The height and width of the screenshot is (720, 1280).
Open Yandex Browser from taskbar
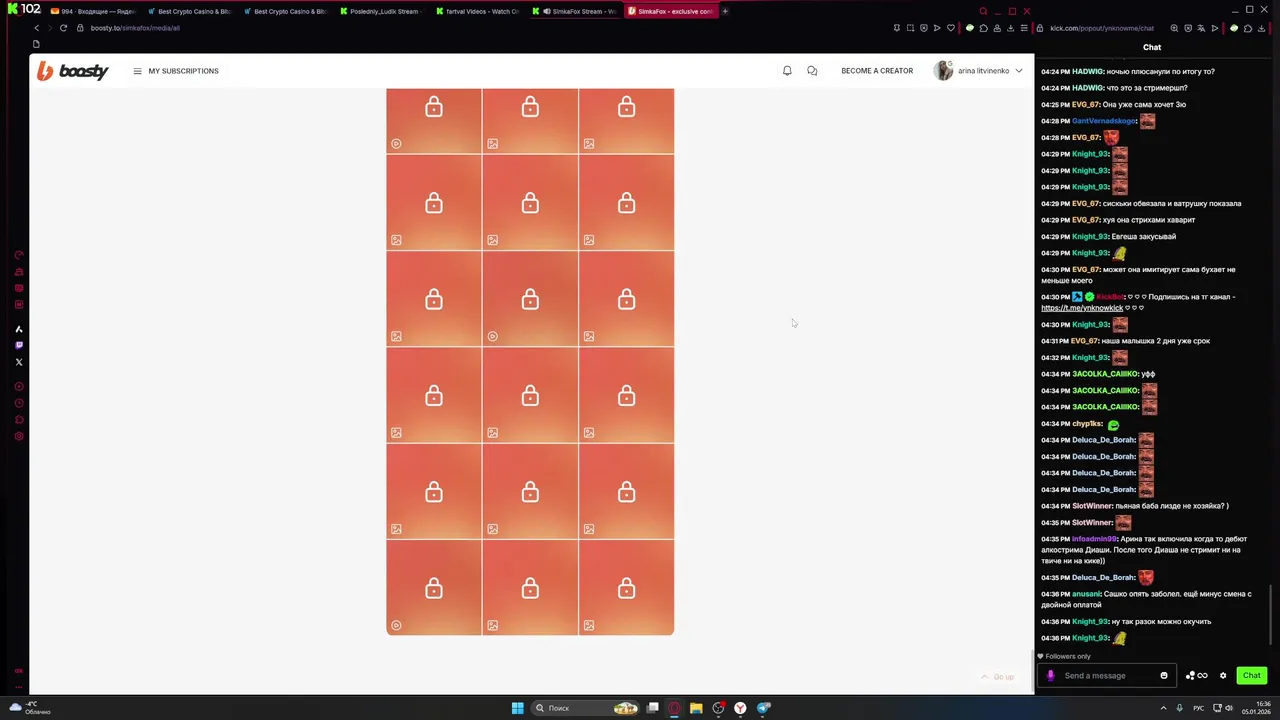(x=740, y=708)
